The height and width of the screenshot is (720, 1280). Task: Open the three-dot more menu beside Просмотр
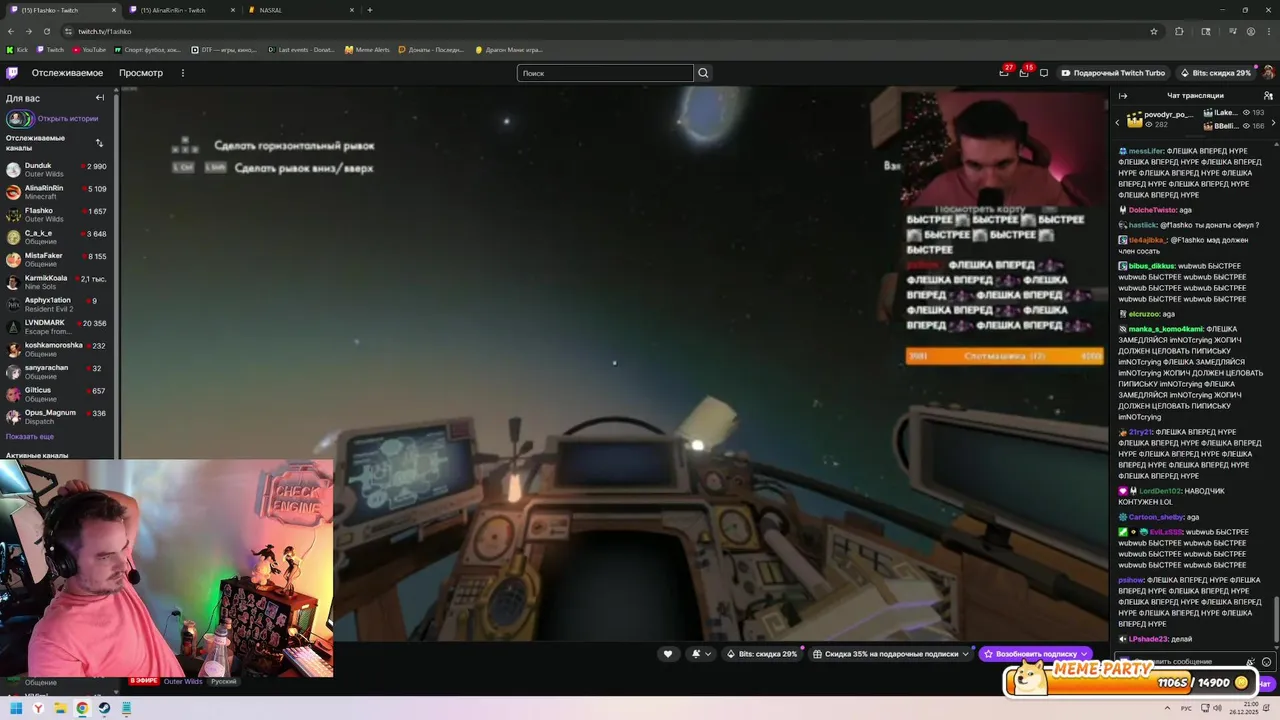[x=183, y=73]
